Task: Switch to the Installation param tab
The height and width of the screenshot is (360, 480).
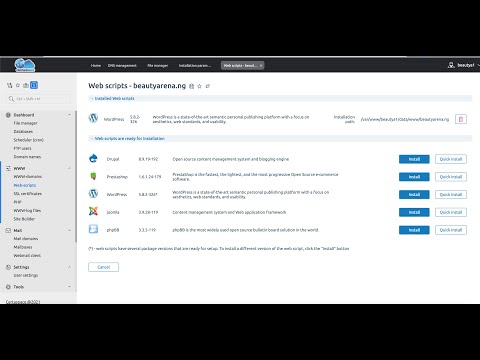Action: (x=195, y=66)
